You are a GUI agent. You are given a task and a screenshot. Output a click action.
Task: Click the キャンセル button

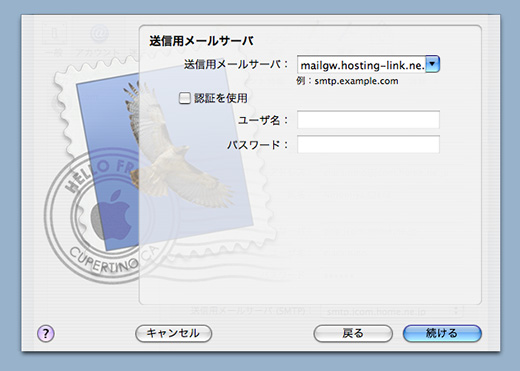(174, 333)
